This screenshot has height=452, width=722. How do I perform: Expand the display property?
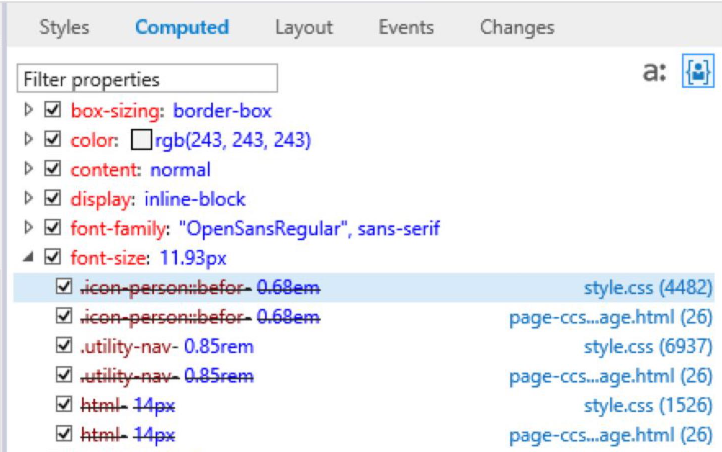point(29,198)
